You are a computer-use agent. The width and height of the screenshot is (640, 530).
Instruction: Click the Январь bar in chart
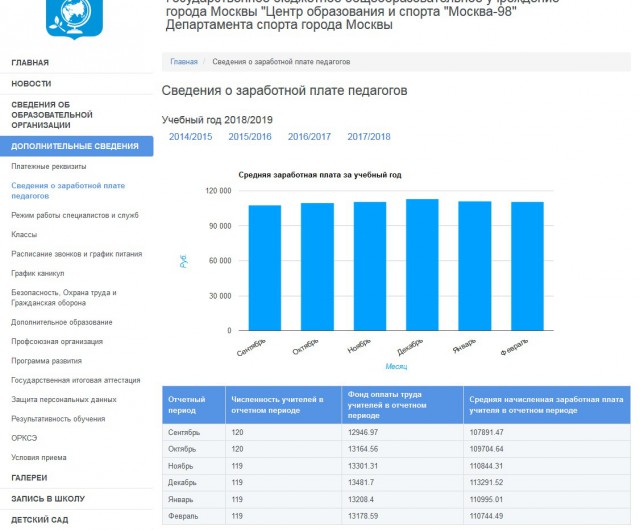(475, 266)
